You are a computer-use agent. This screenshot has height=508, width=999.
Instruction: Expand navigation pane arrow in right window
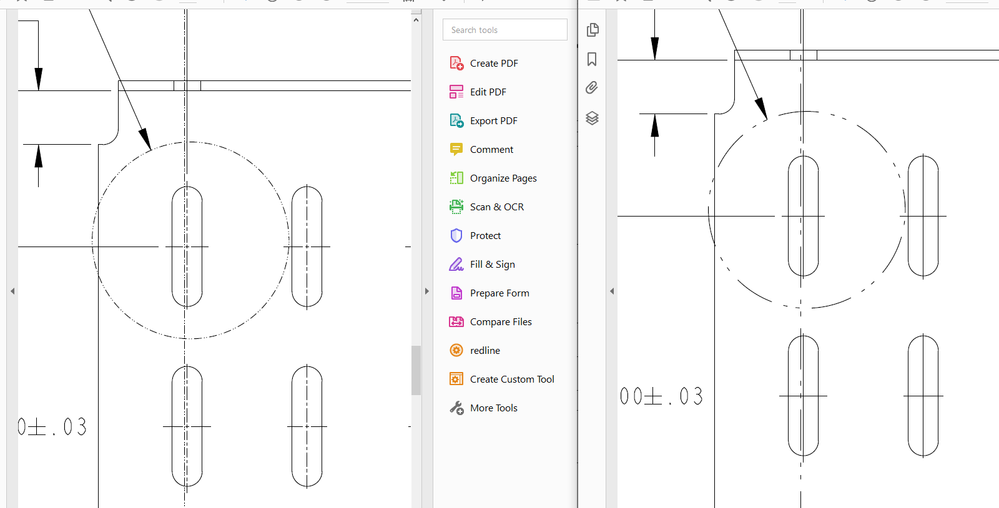[x=611, y=291]
